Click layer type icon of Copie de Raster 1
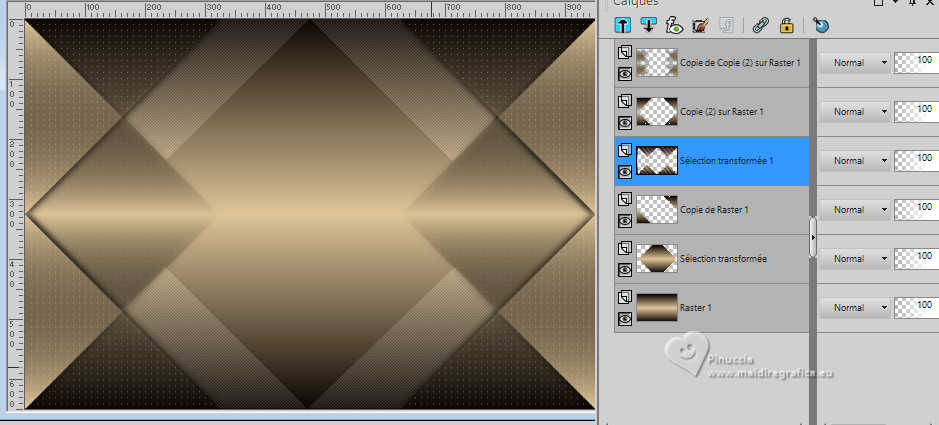Image resolution: width=939 pixels, height=425 pixels. 625,199
